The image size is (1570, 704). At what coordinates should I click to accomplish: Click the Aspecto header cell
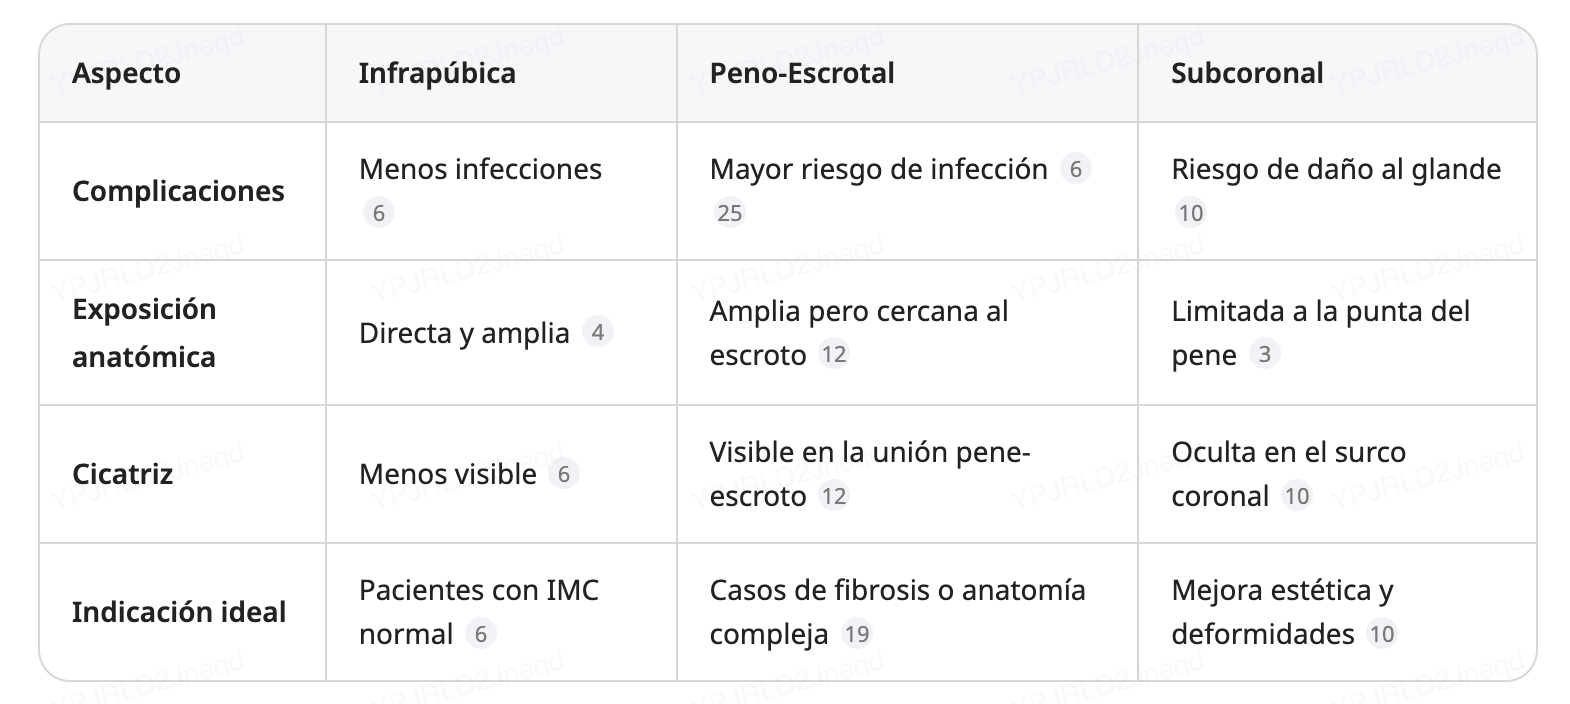(126, 73)
